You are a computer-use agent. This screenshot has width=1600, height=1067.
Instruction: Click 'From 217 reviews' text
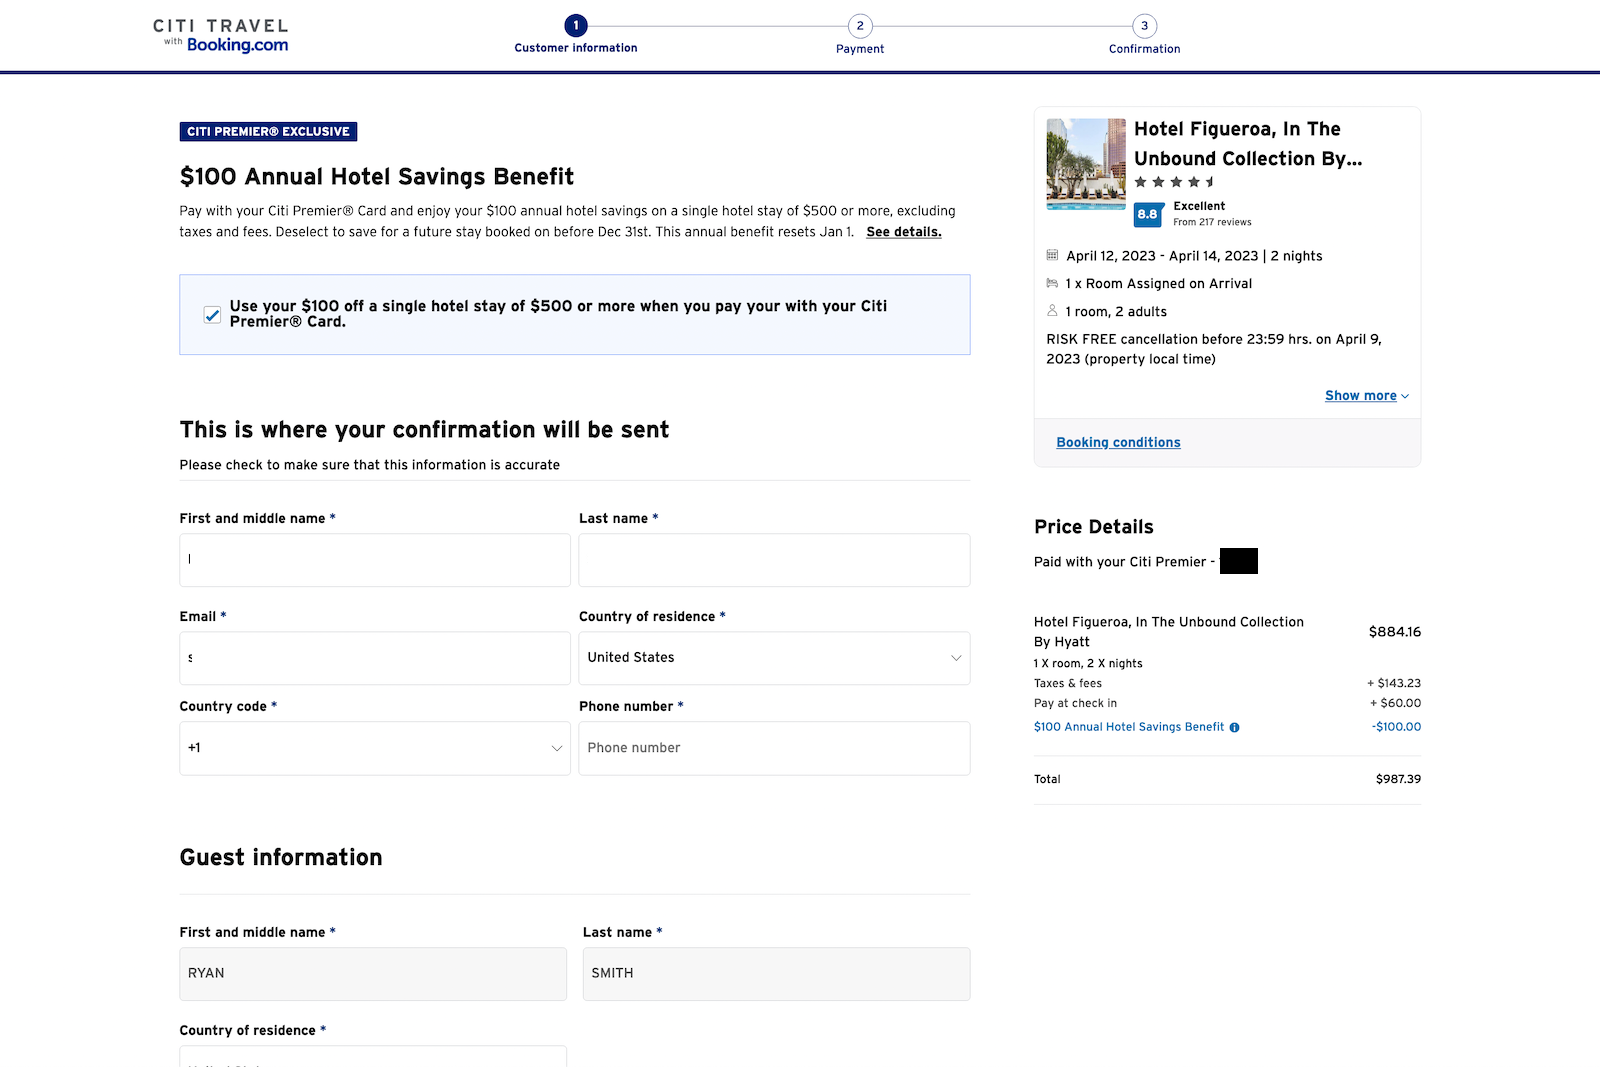point(1212,222)
